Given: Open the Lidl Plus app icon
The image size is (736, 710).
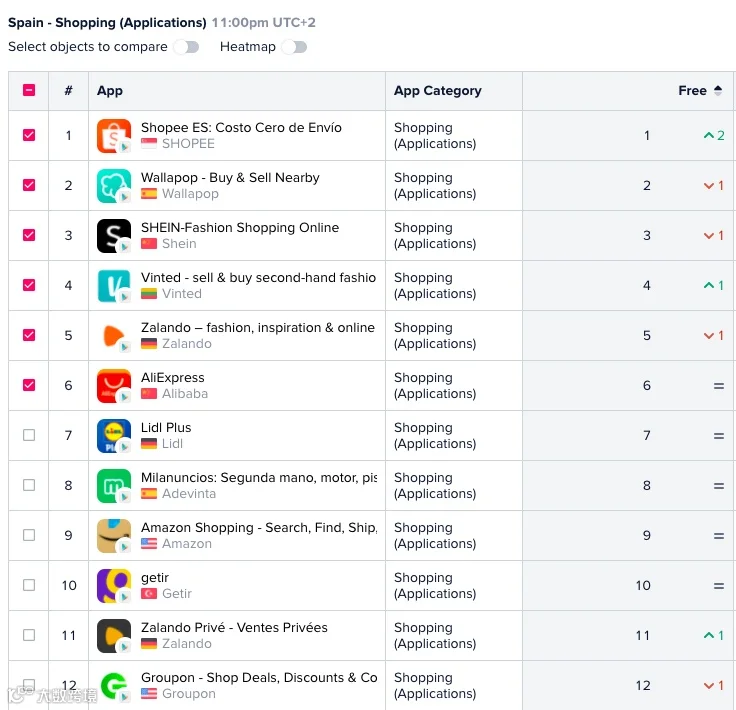Looking at the screenshot, I should (114, 436).
